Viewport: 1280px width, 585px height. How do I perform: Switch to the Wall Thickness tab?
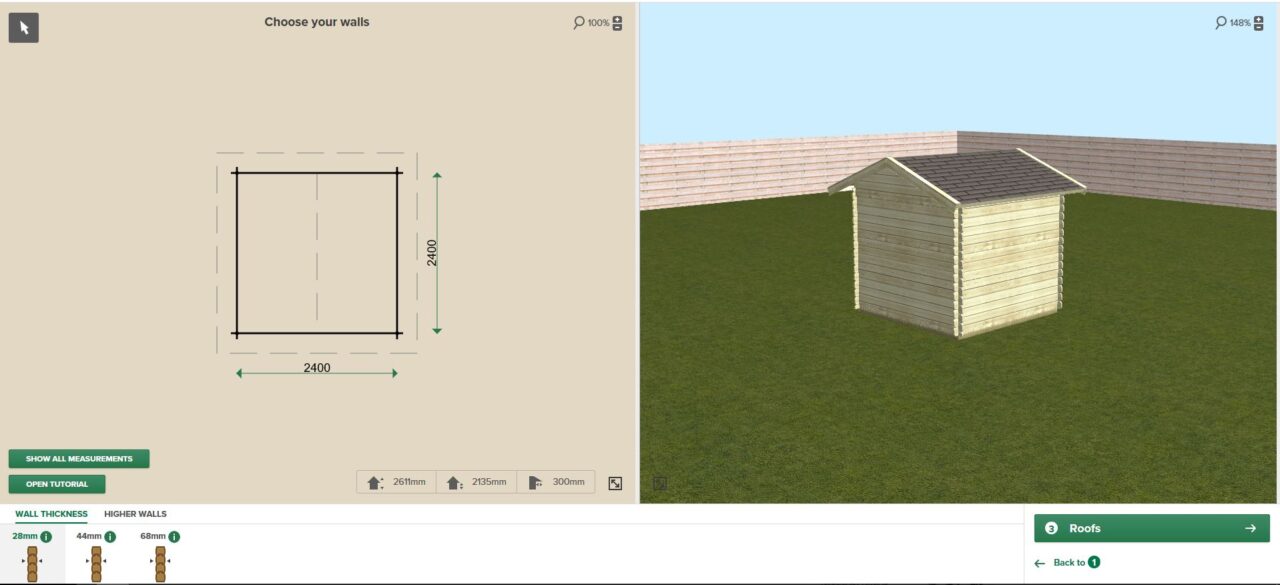click(50, 513)
